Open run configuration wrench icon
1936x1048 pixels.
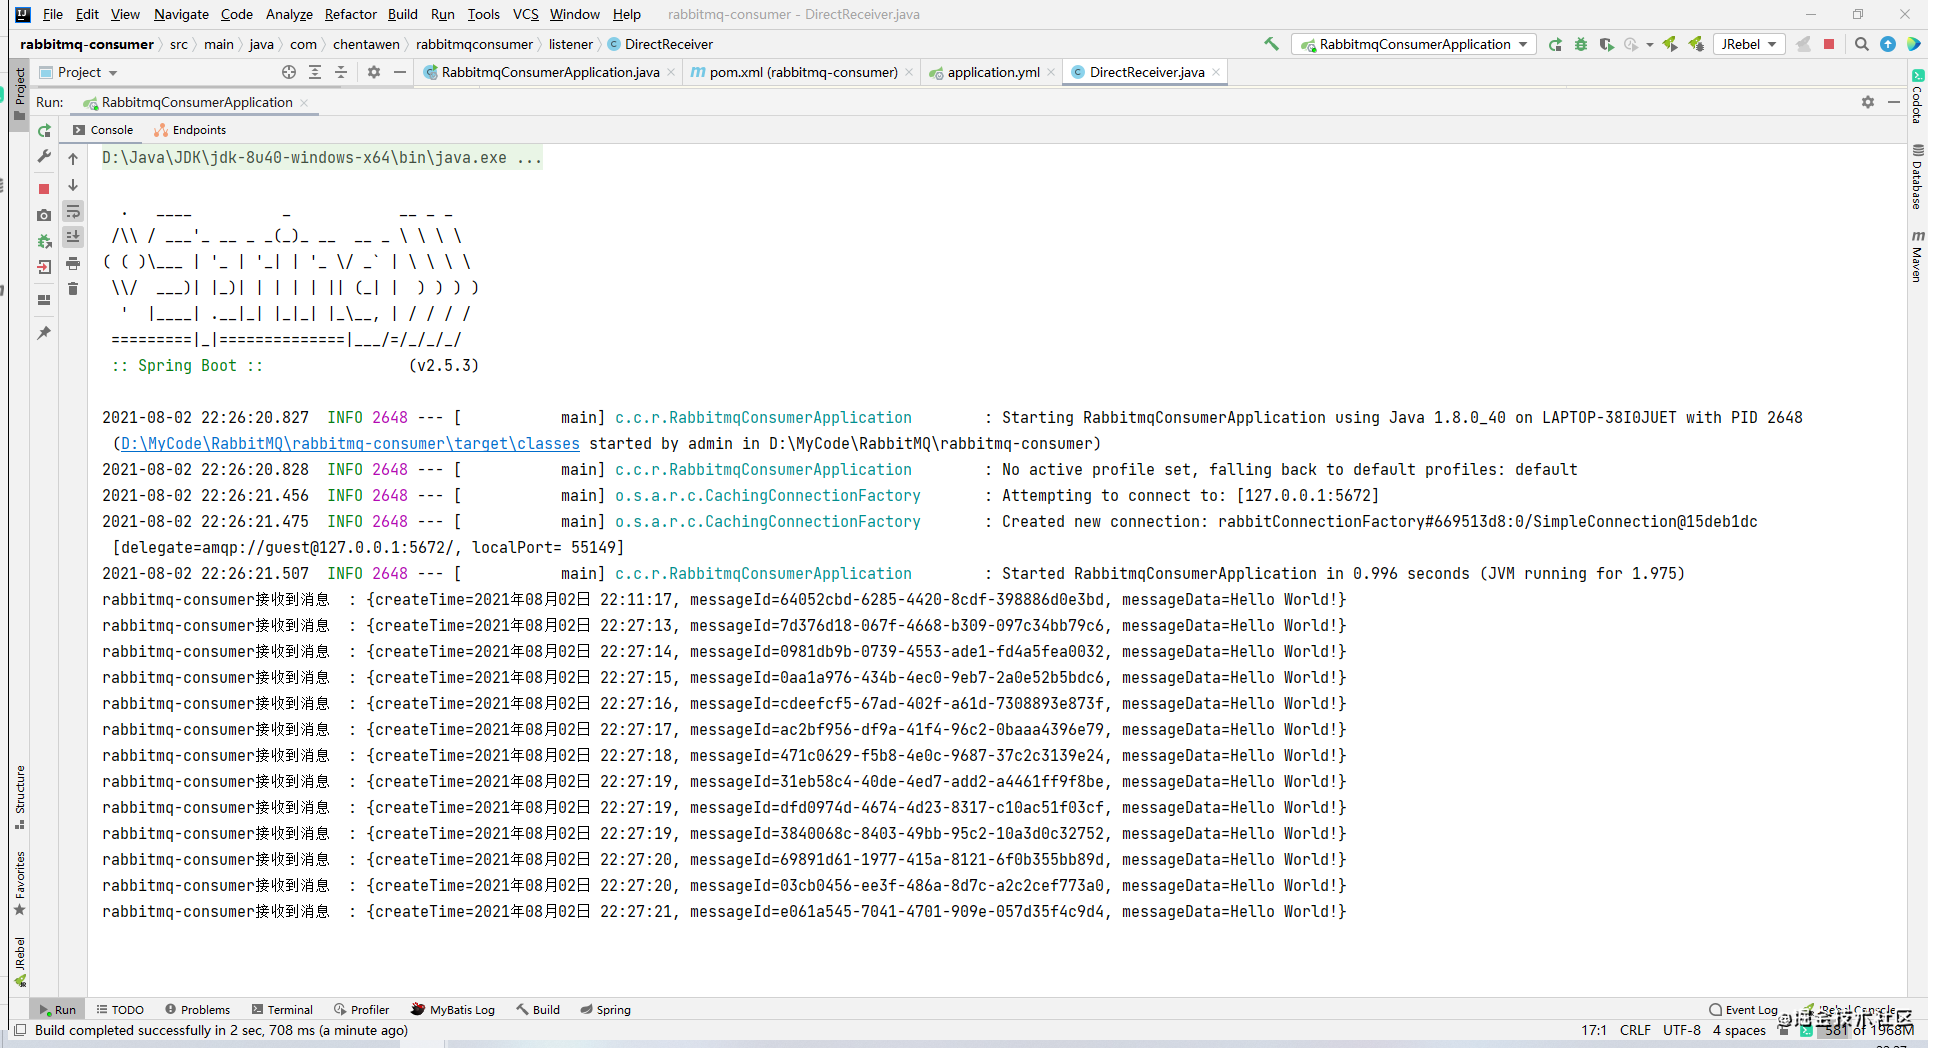coord(44,156)
